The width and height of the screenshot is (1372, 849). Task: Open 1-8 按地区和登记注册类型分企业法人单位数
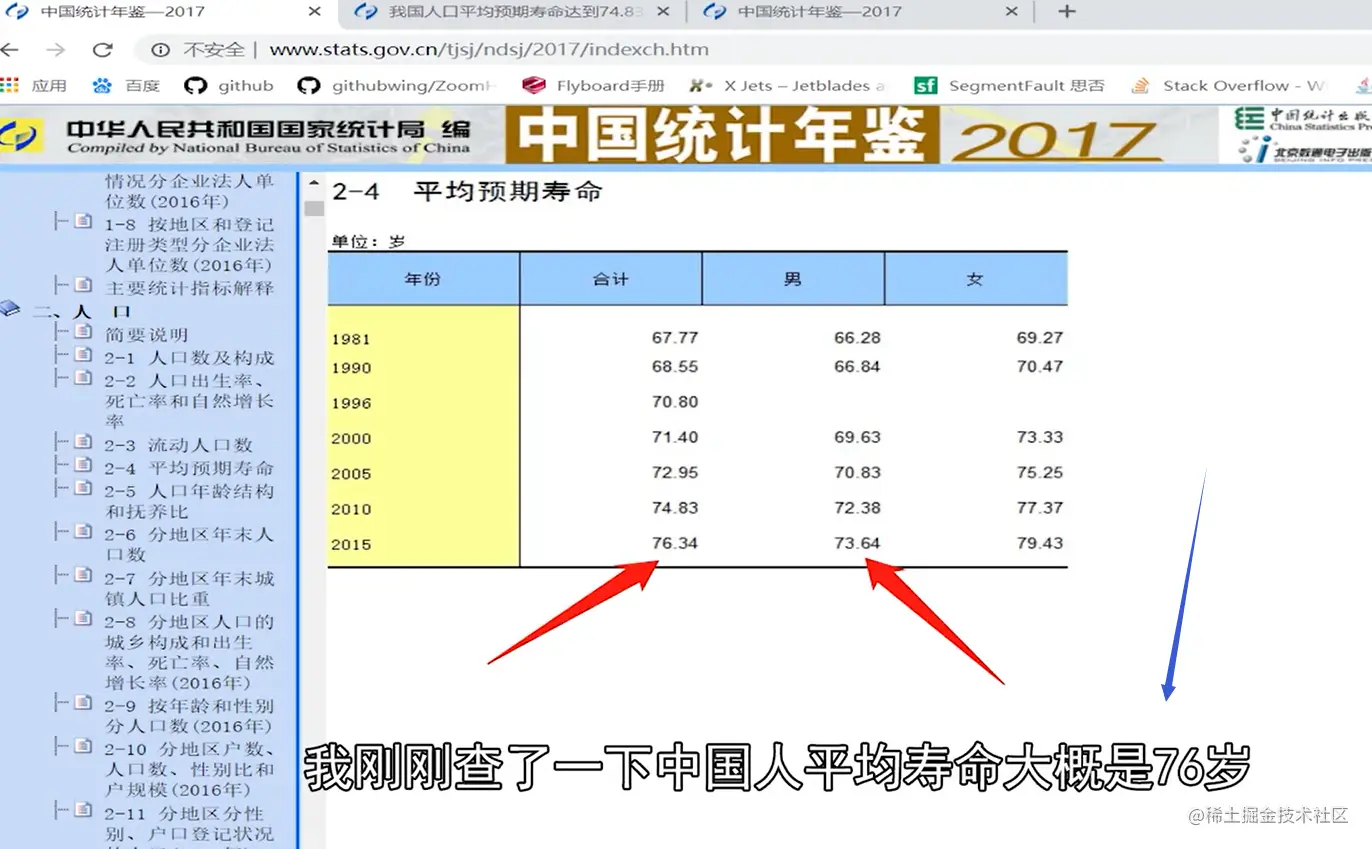pos(189,244)
